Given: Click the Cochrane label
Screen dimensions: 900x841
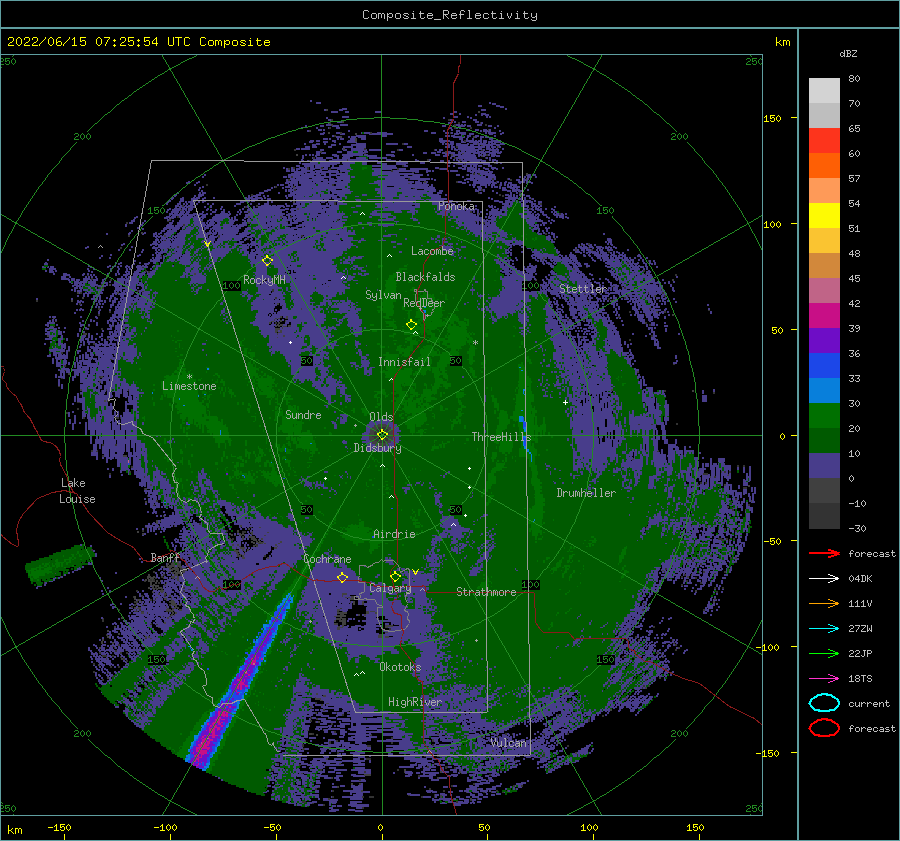Looking at the screenshot, I should coord(327,559).
